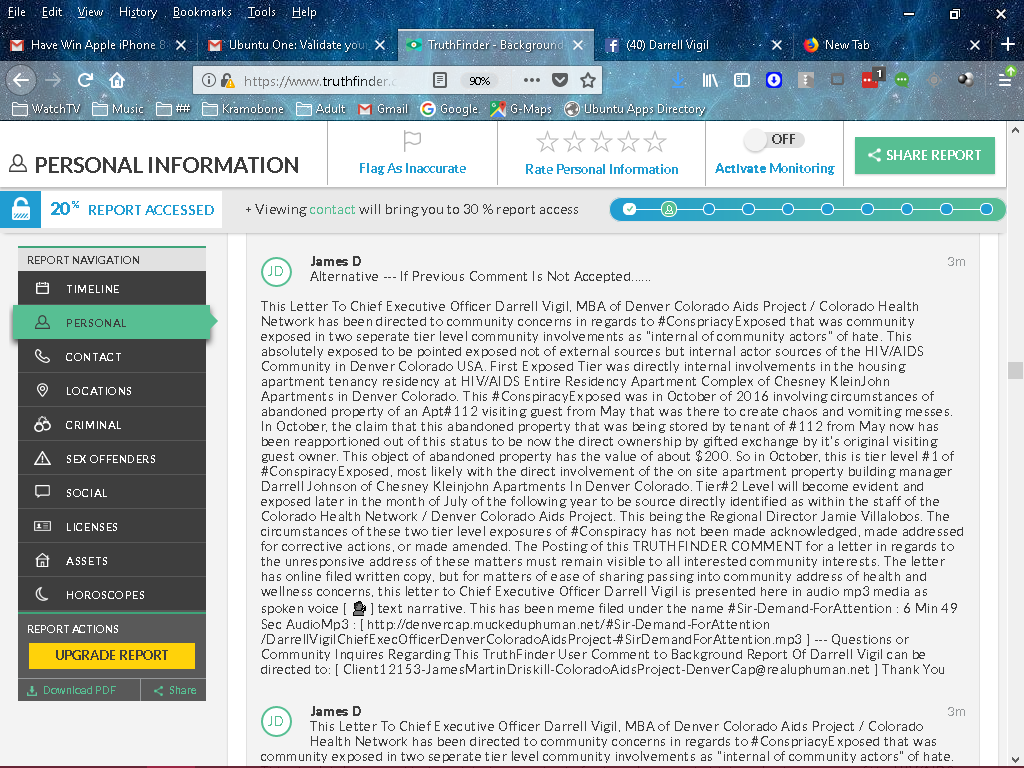Open the Firefox Downloads arrow icon
This screenshot has height=768, width=1024.
point(679,80)
